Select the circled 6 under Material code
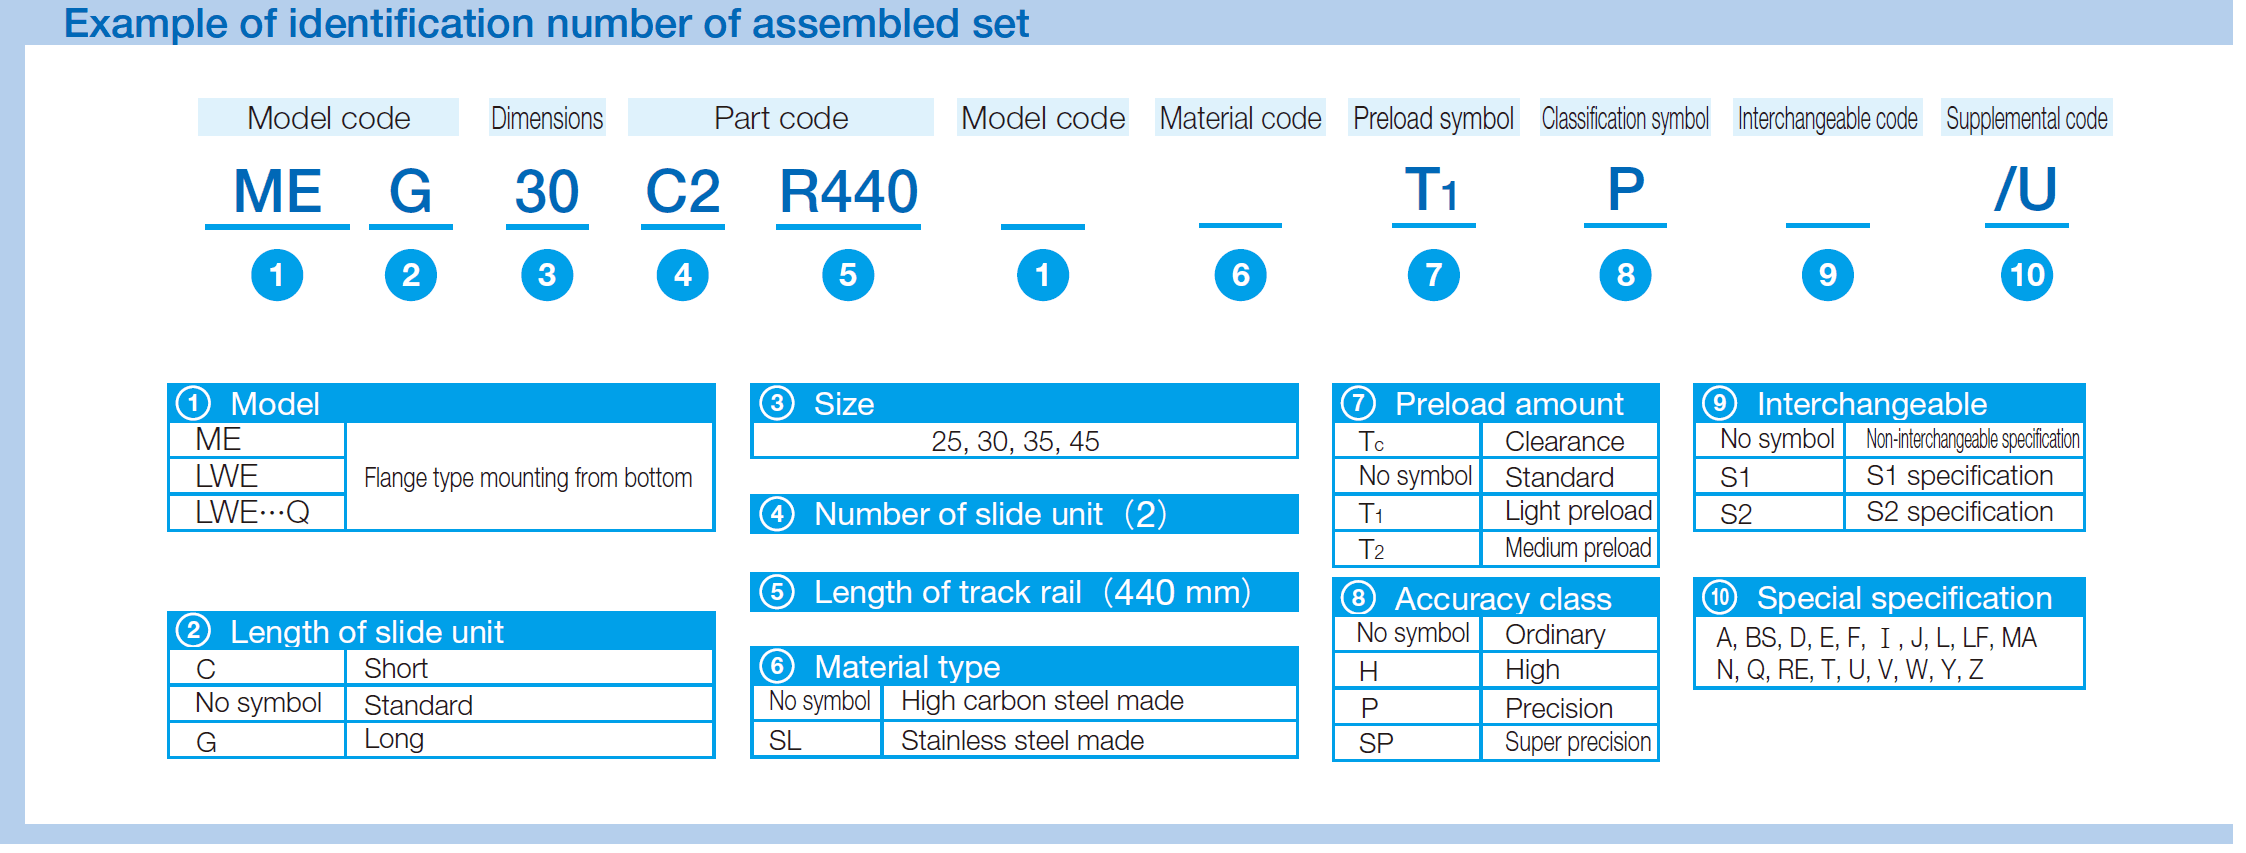The width and height of the screenshot is (2246, 853). tap(1240, 275)
